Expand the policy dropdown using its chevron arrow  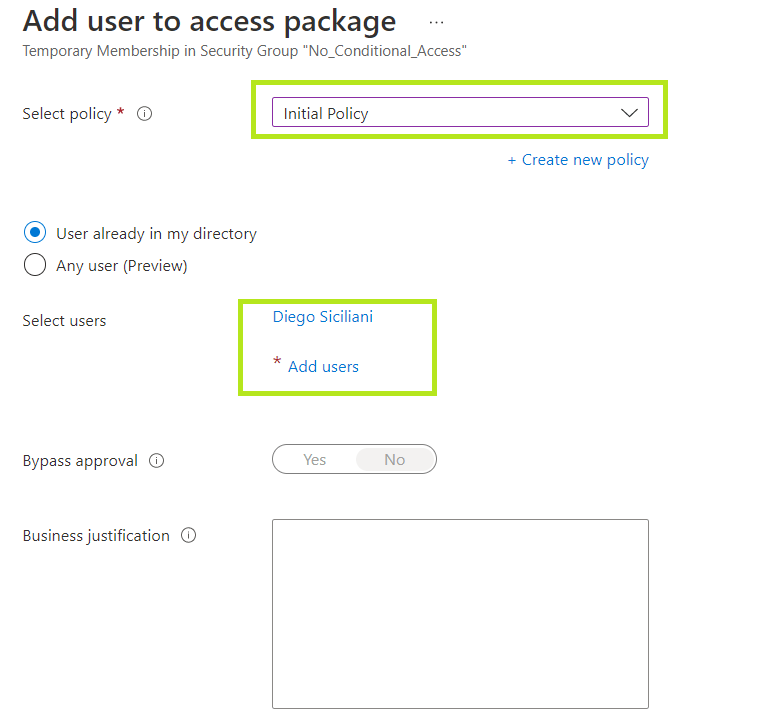coord(629,113)
